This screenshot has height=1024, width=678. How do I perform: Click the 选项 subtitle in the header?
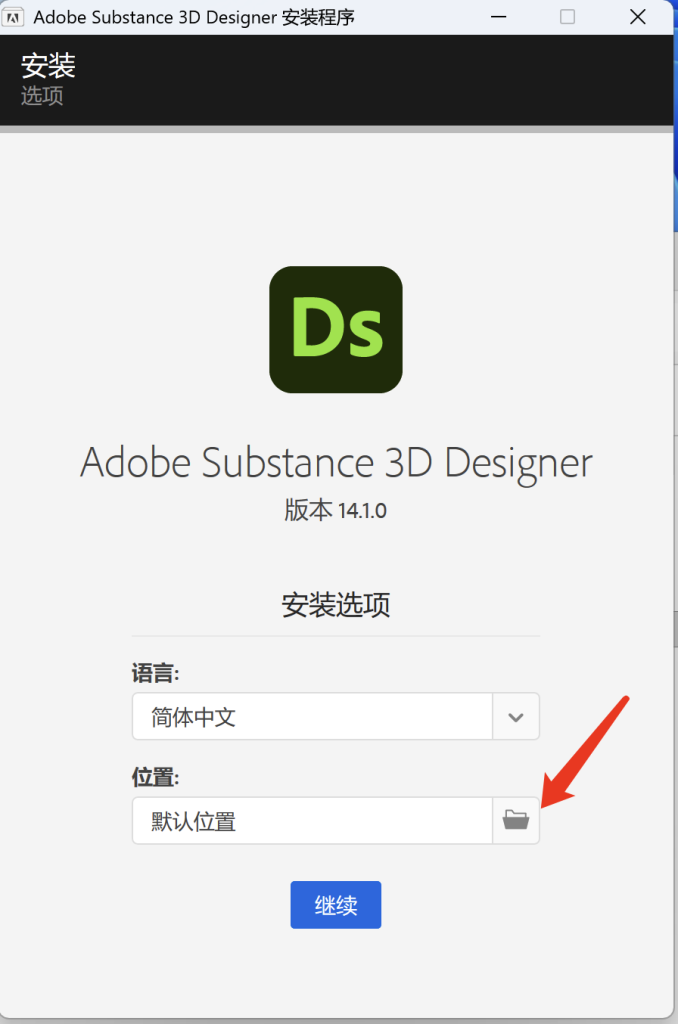(42, 96)
